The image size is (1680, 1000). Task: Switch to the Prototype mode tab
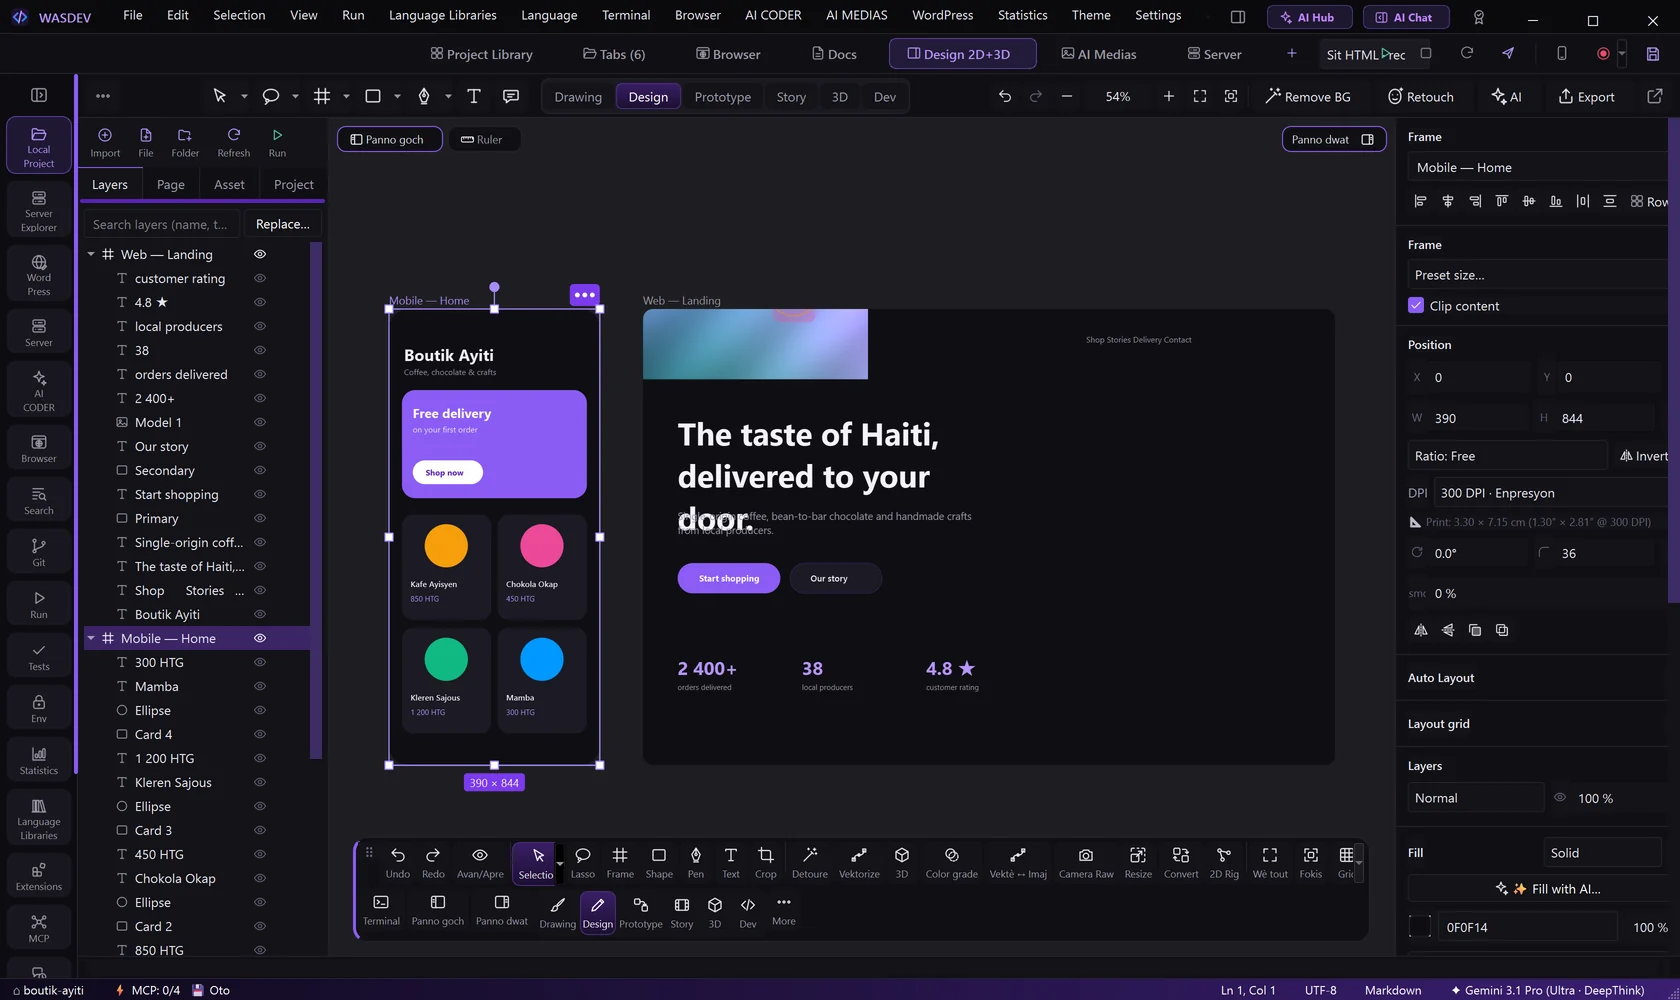(x=723, y=97)
